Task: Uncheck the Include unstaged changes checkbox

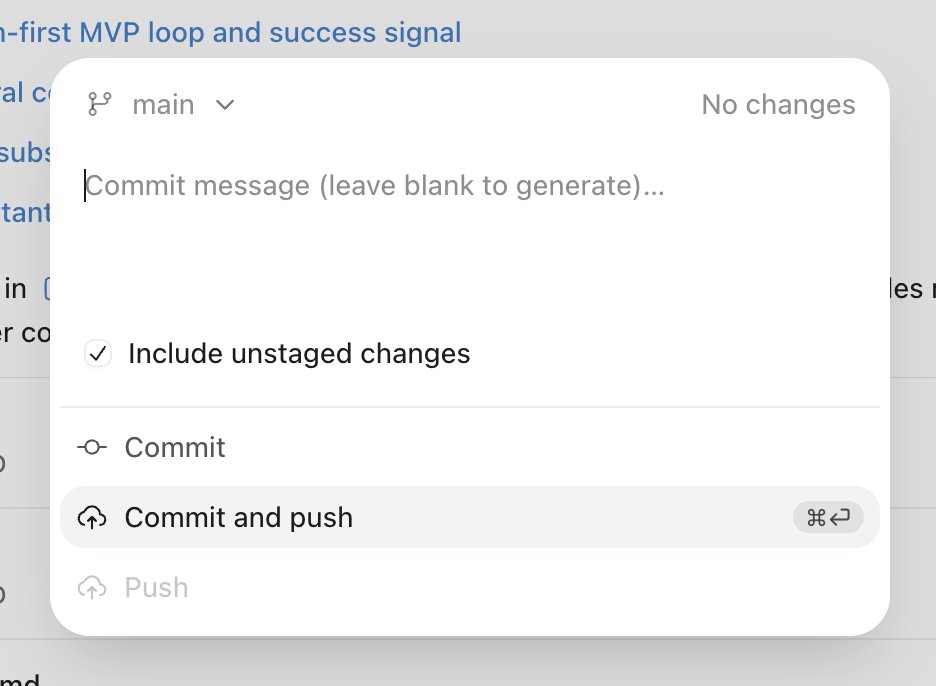Action: 98,353
